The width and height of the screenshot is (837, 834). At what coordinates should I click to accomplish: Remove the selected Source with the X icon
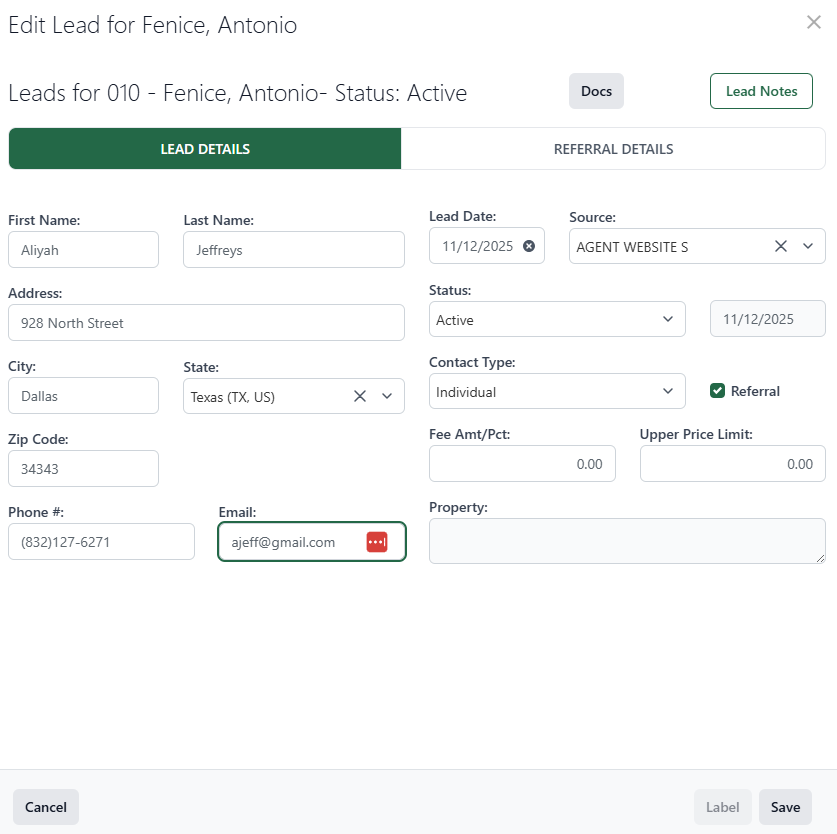781,245
